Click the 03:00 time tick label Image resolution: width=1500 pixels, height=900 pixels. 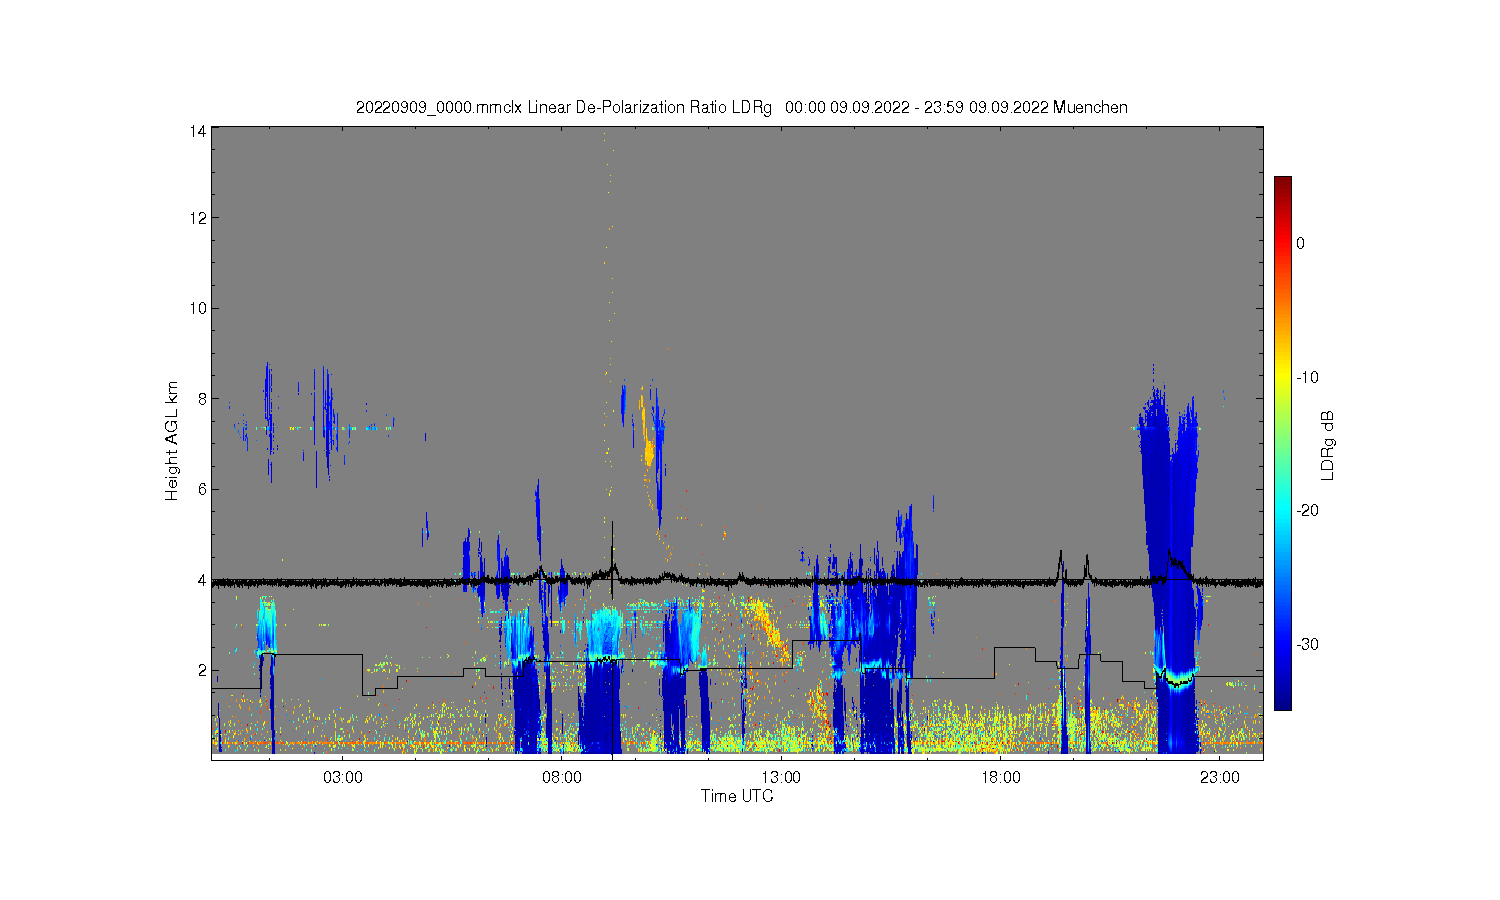tap(343, 778)
